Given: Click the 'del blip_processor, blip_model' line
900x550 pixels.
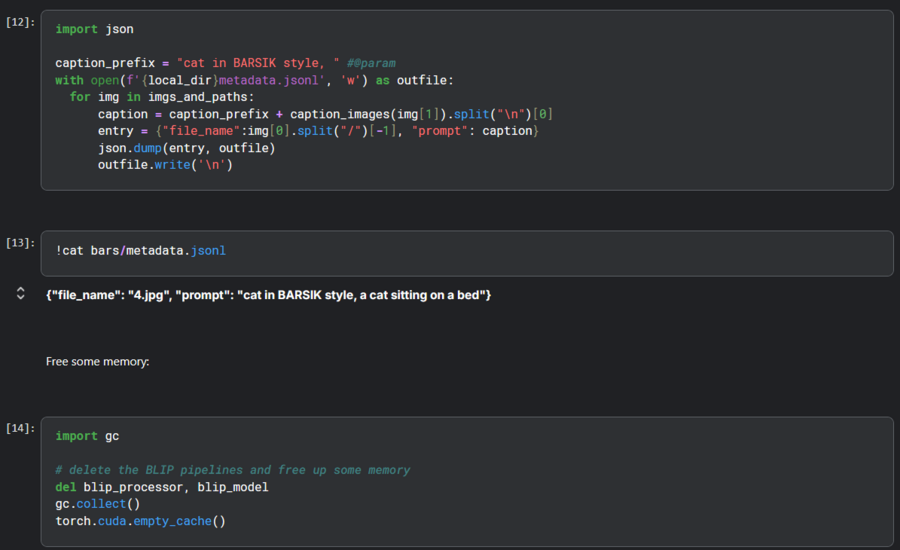Looking at the screenshot, I should pyautogui.click(x=161, y=487).
